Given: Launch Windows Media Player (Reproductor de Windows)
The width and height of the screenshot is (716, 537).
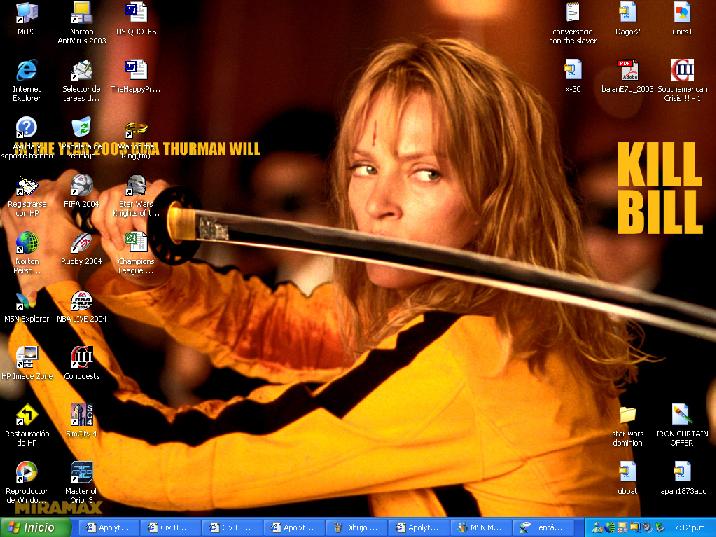Looking at the screenshot, I should [27, 472].
